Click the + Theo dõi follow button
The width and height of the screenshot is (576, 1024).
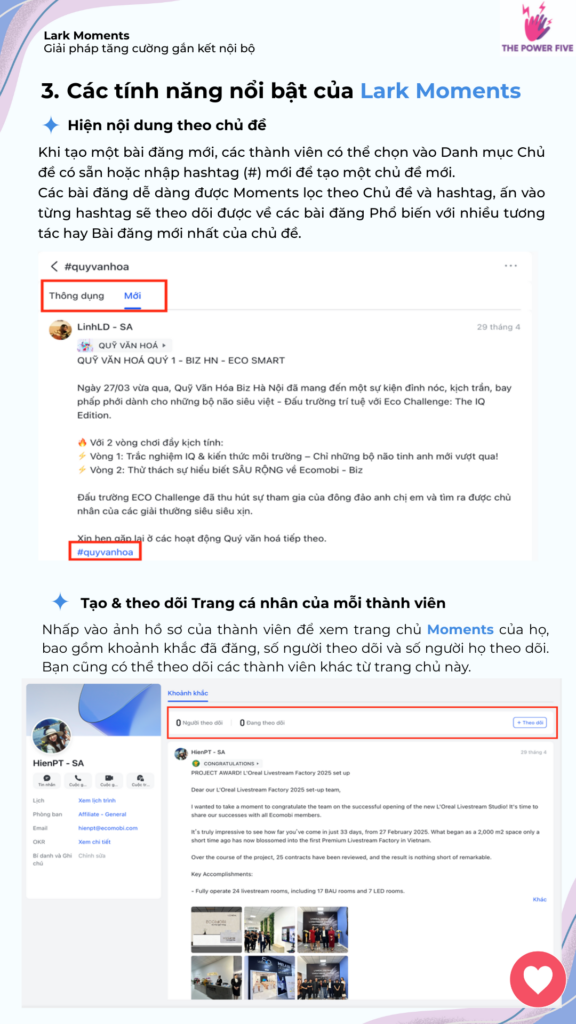click(x=529, y=723)
